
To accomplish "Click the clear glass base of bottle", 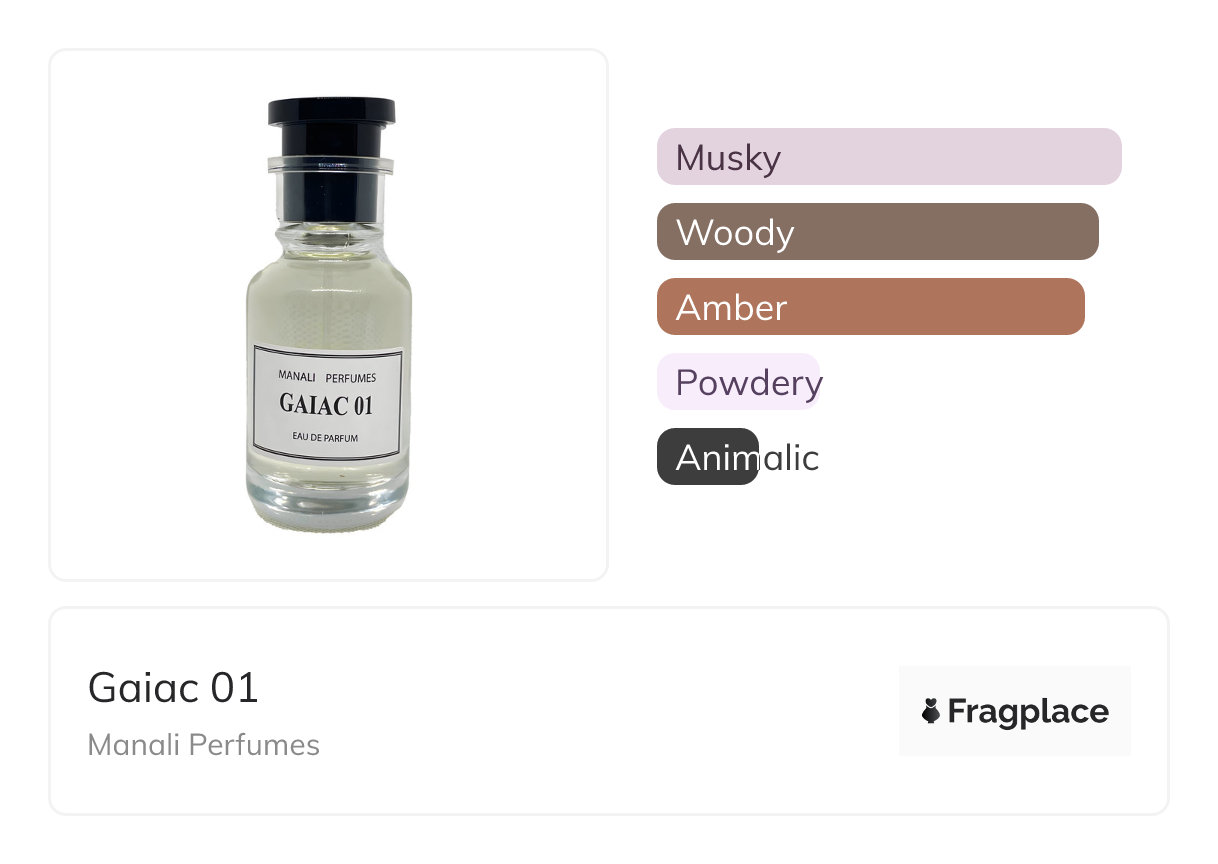I will 327,505.
